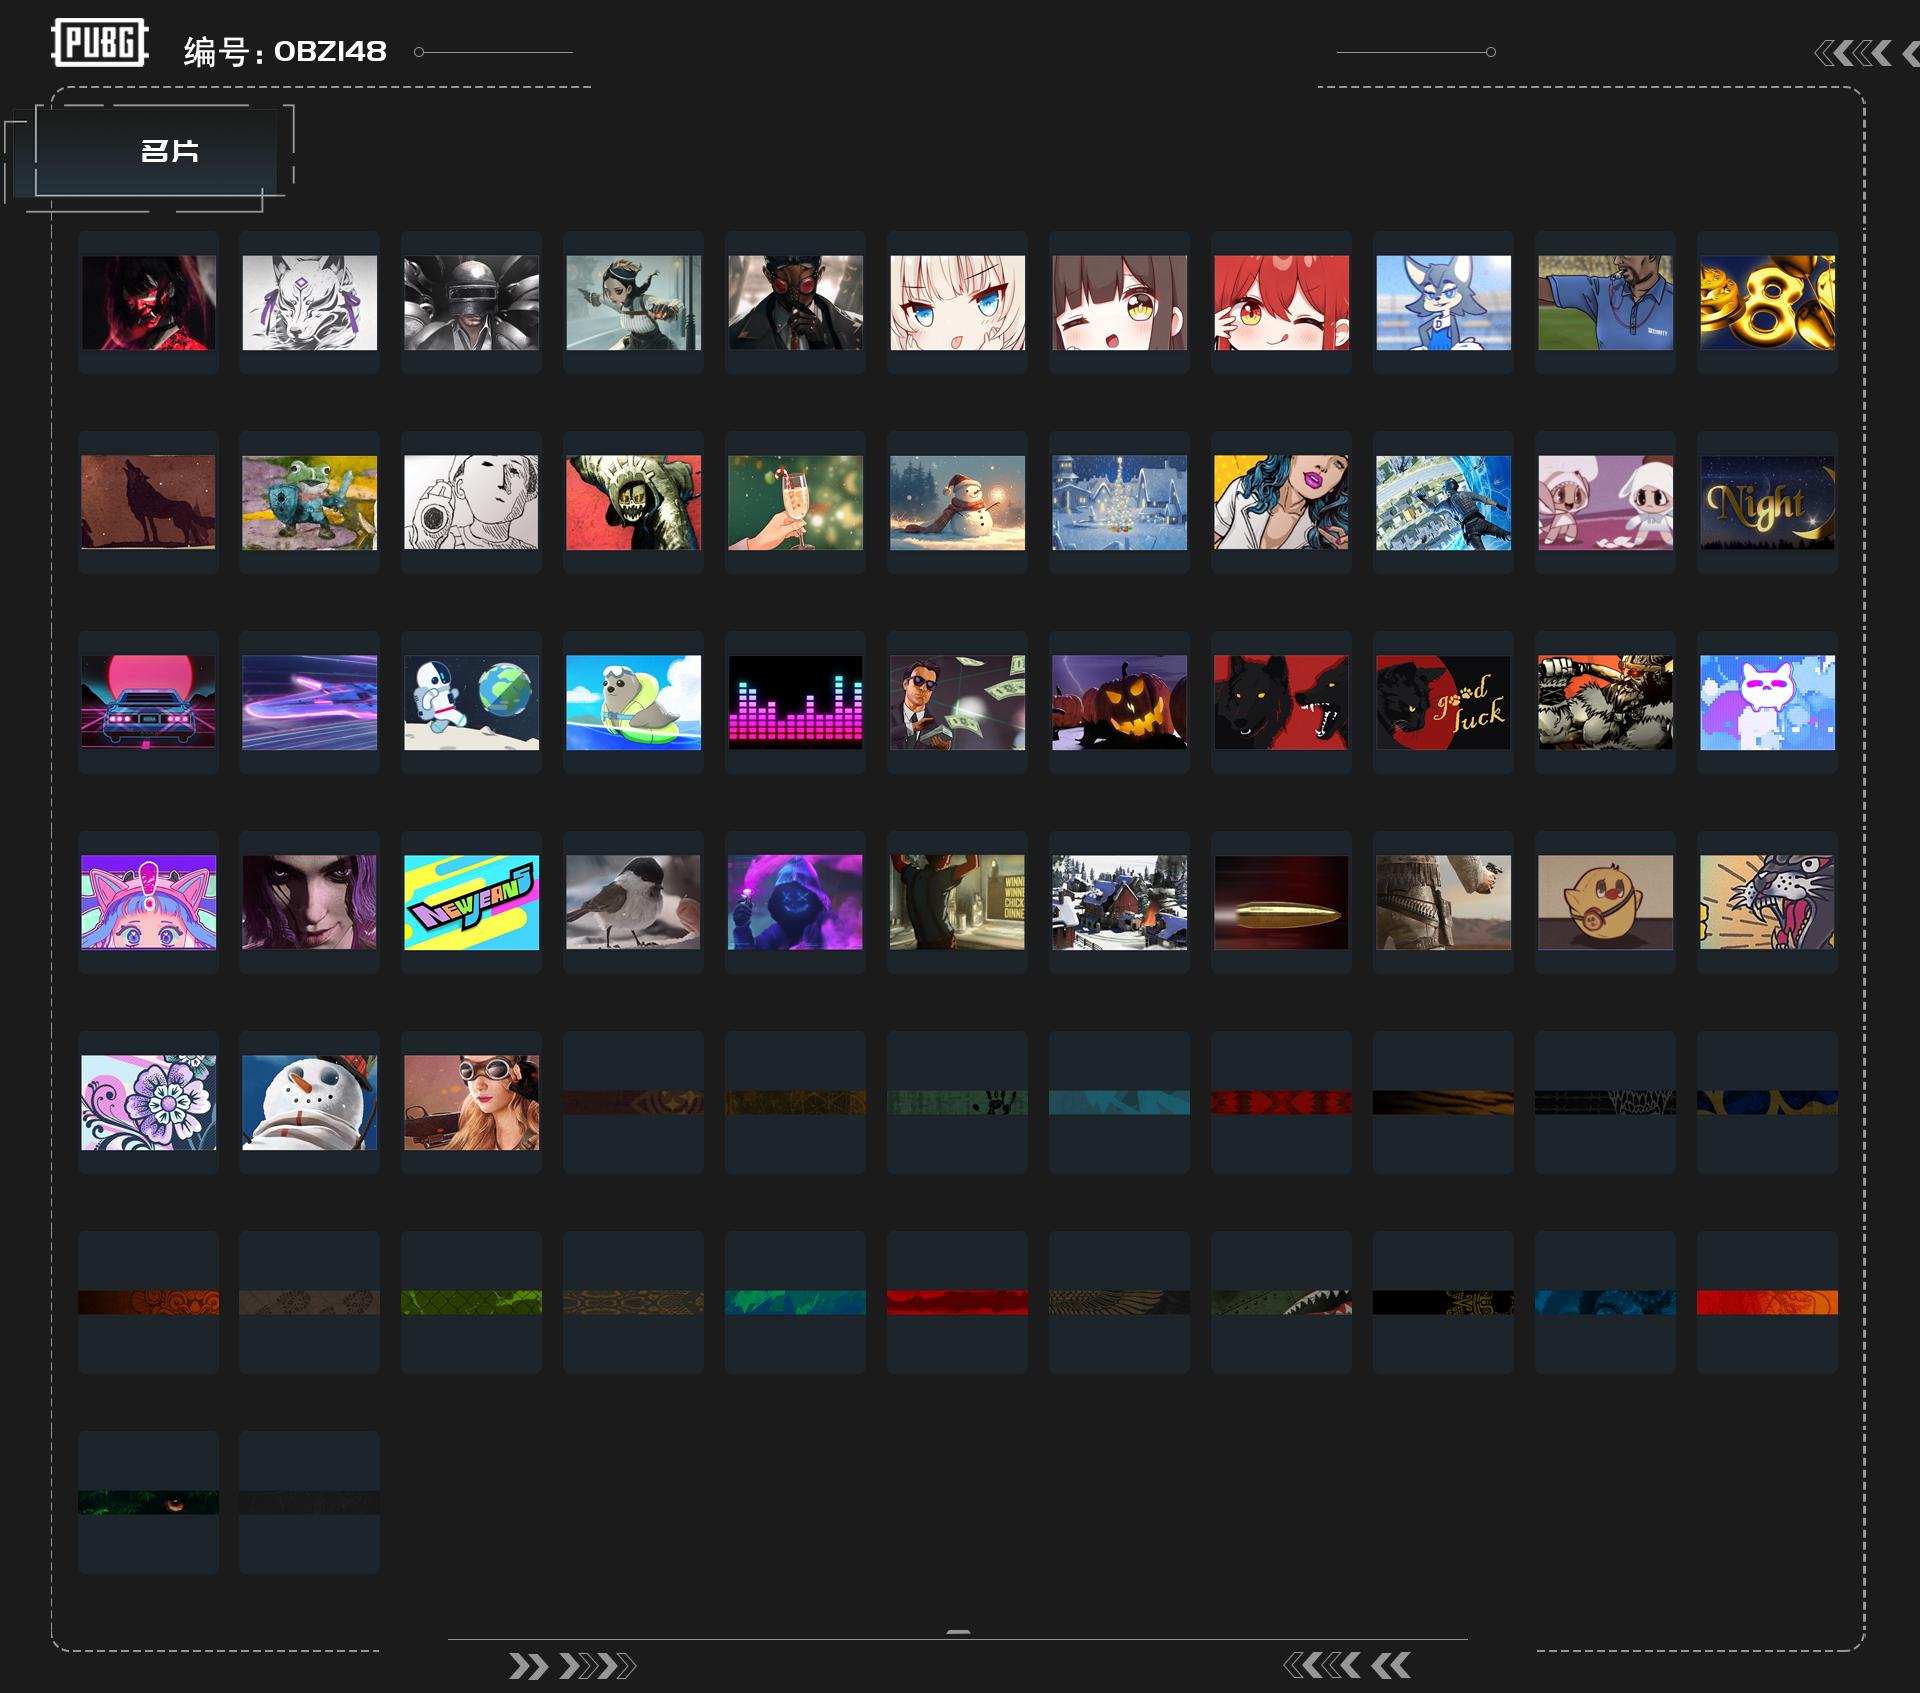Choose the purple flower nameplate

148,1102
